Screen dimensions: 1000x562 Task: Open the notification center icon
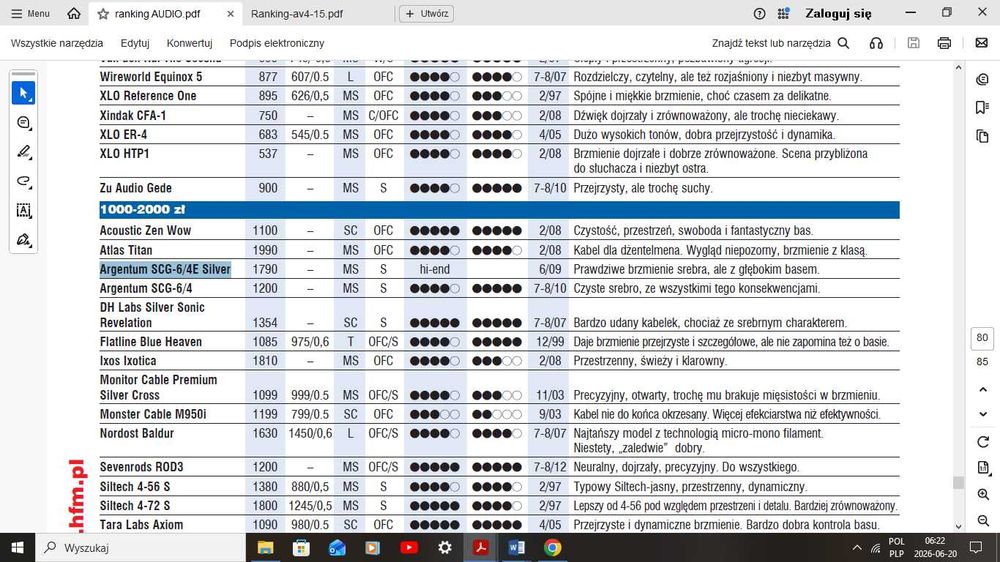[x=976, y=547]
